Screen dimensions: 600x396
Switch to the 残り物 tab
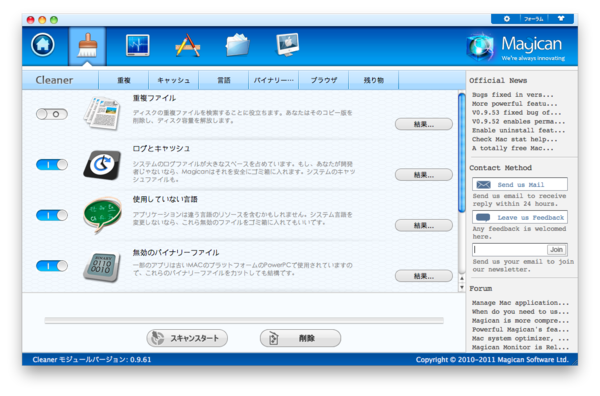click(x=373, y=80)
